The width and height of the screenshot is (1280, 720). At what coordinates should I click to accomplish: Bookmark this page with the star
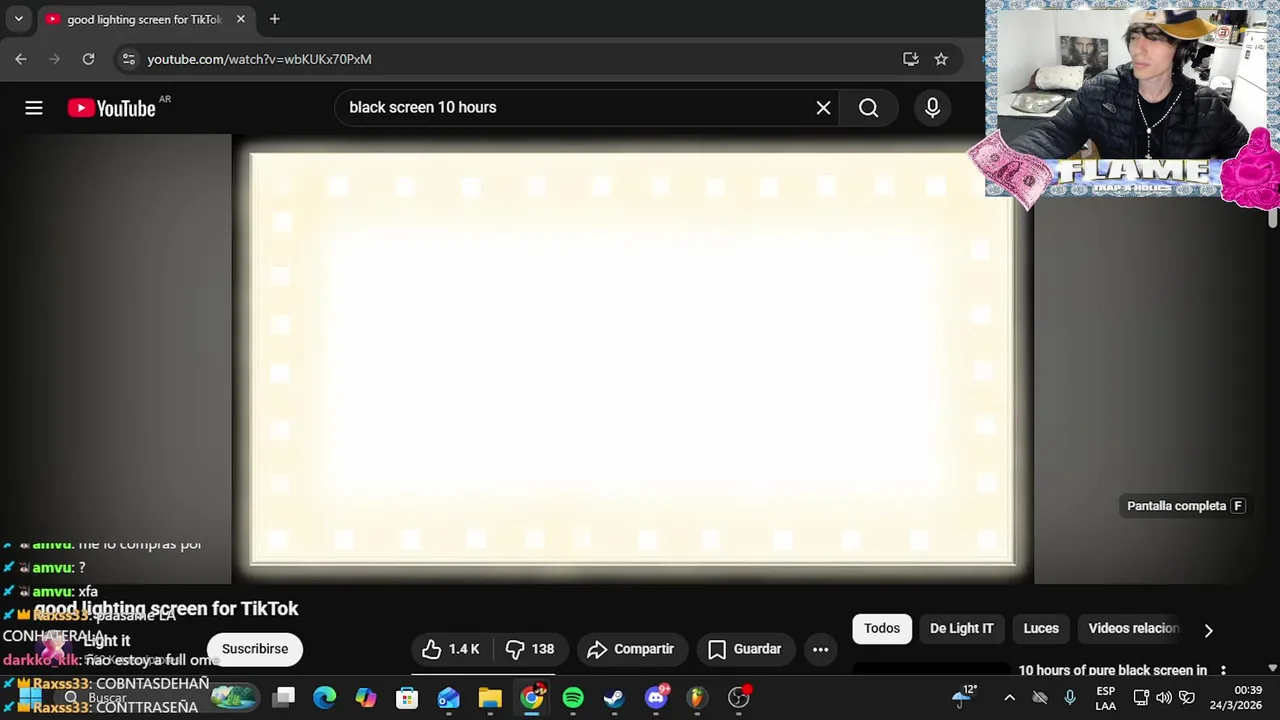coord(941,59)
